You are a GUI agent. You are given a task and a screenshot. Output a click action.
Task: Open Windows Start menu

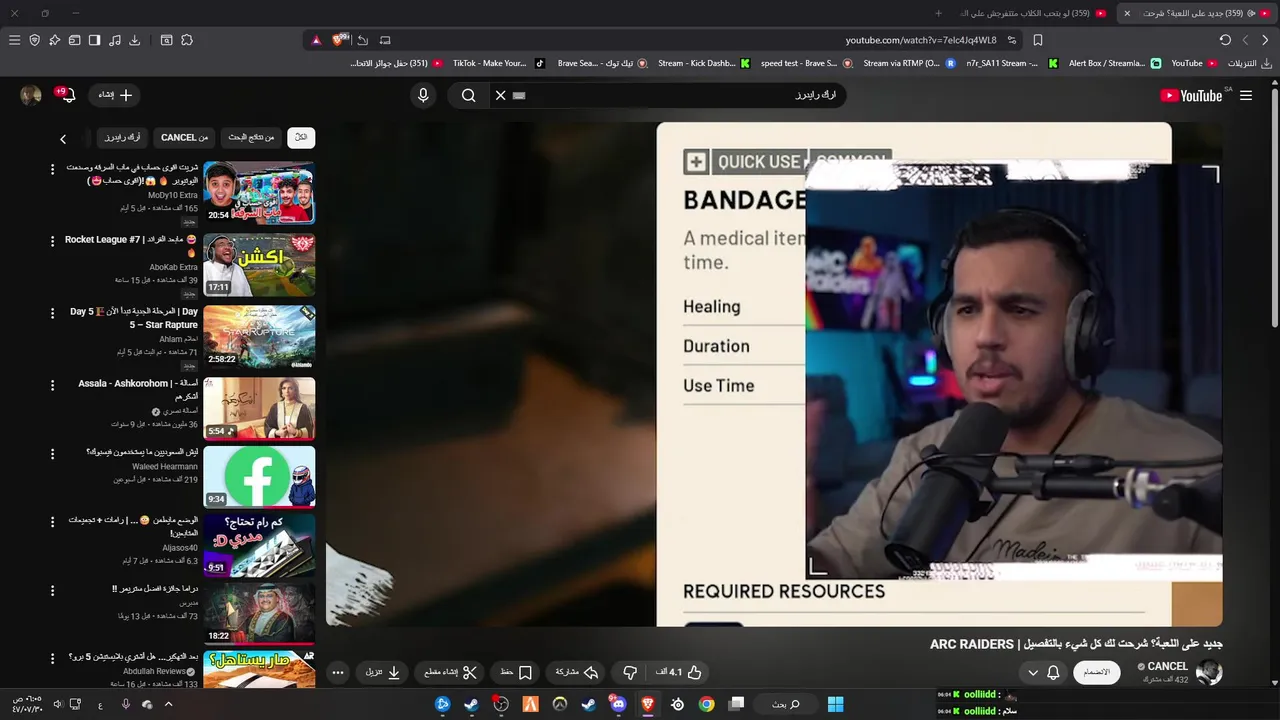tap(836, 704)
